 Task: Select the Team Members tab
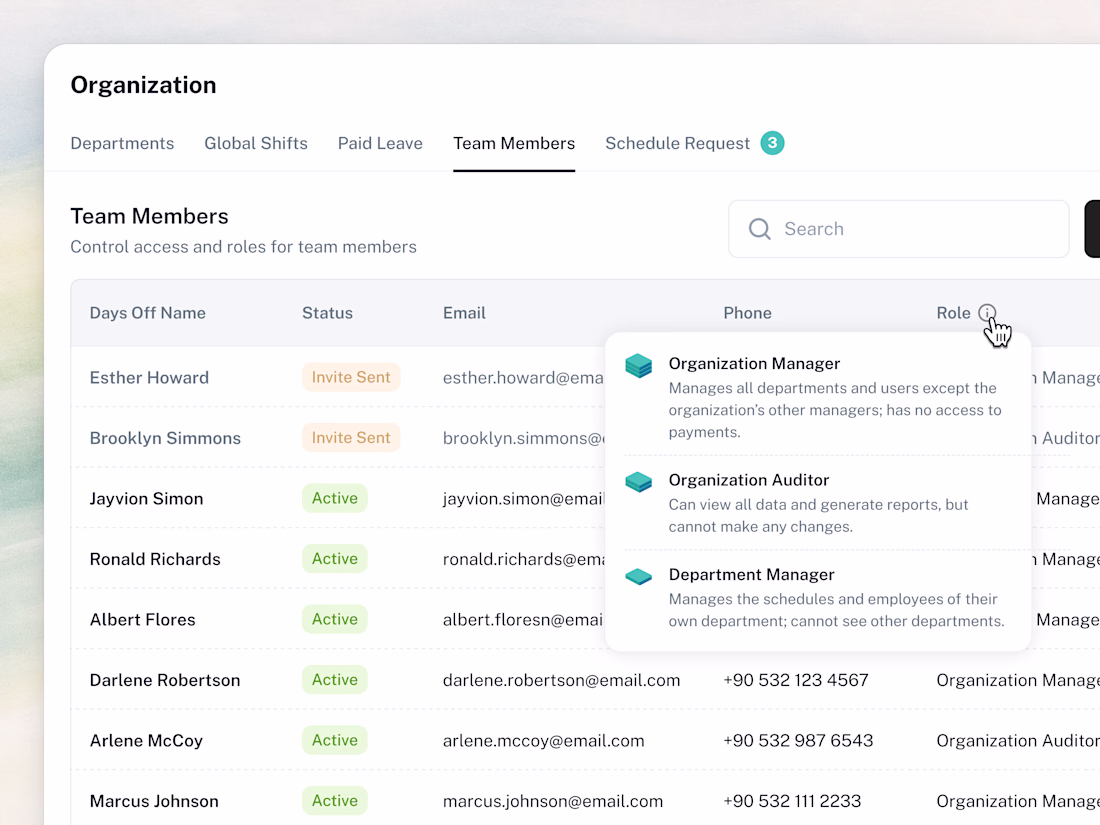(514, 143)
